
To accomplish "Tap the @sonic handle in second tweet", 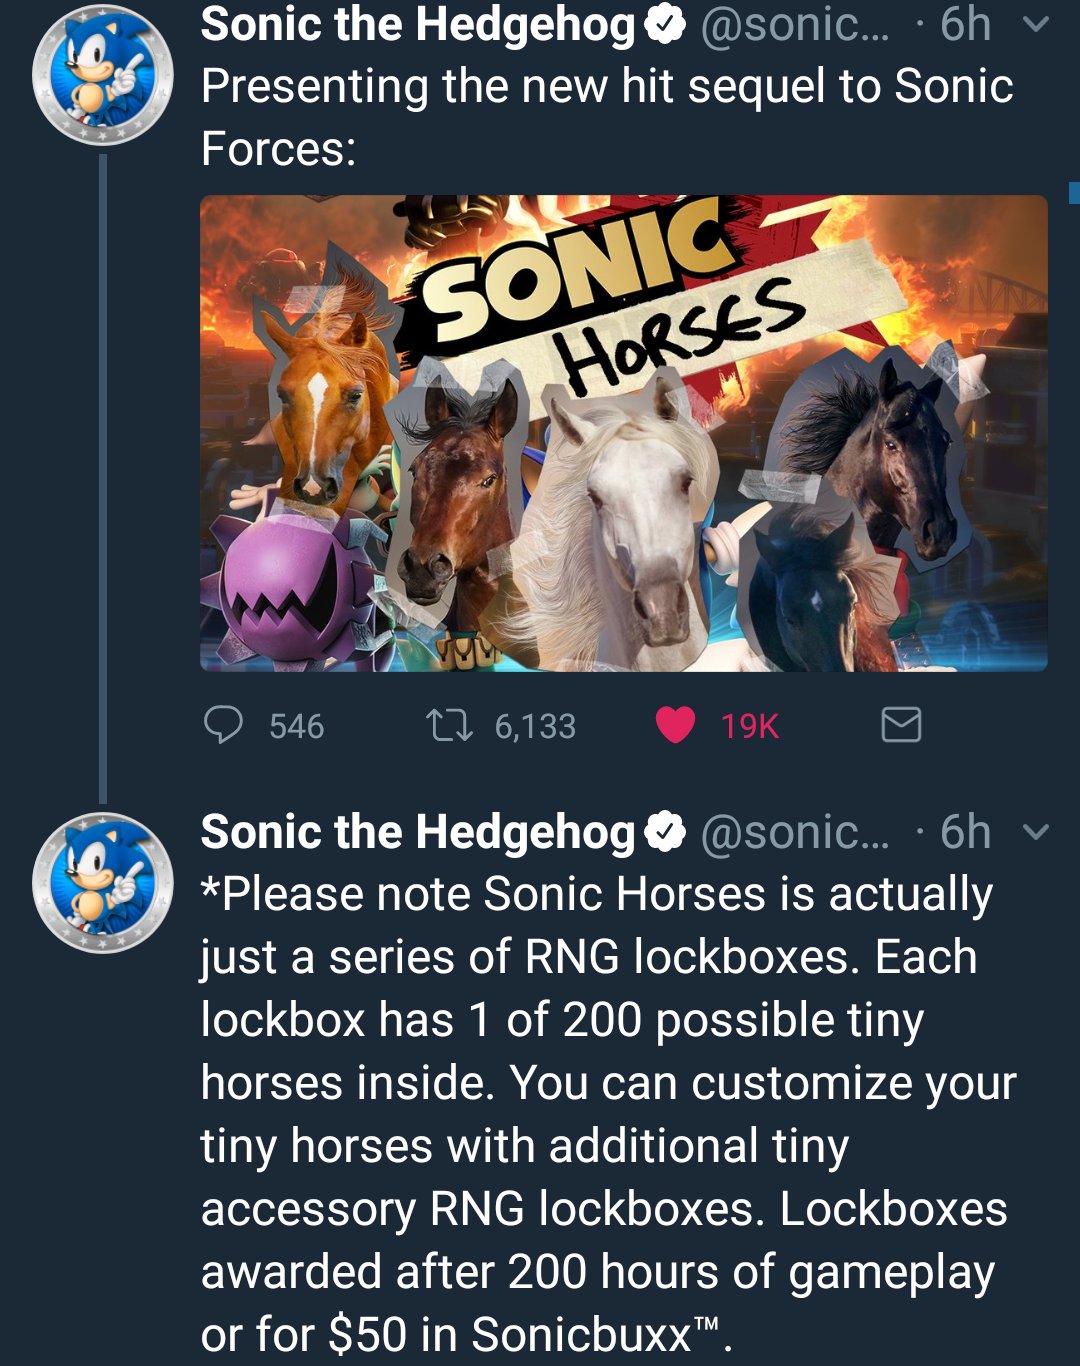I will pos(794,832).
